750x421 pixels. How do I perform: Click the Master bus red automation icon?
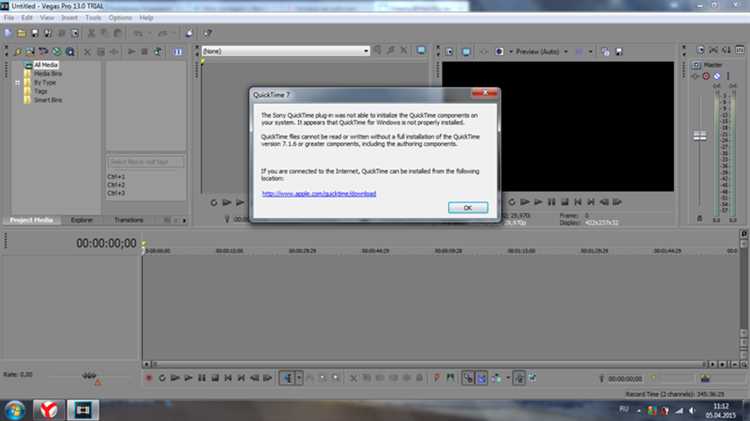(x=706, y=76)
